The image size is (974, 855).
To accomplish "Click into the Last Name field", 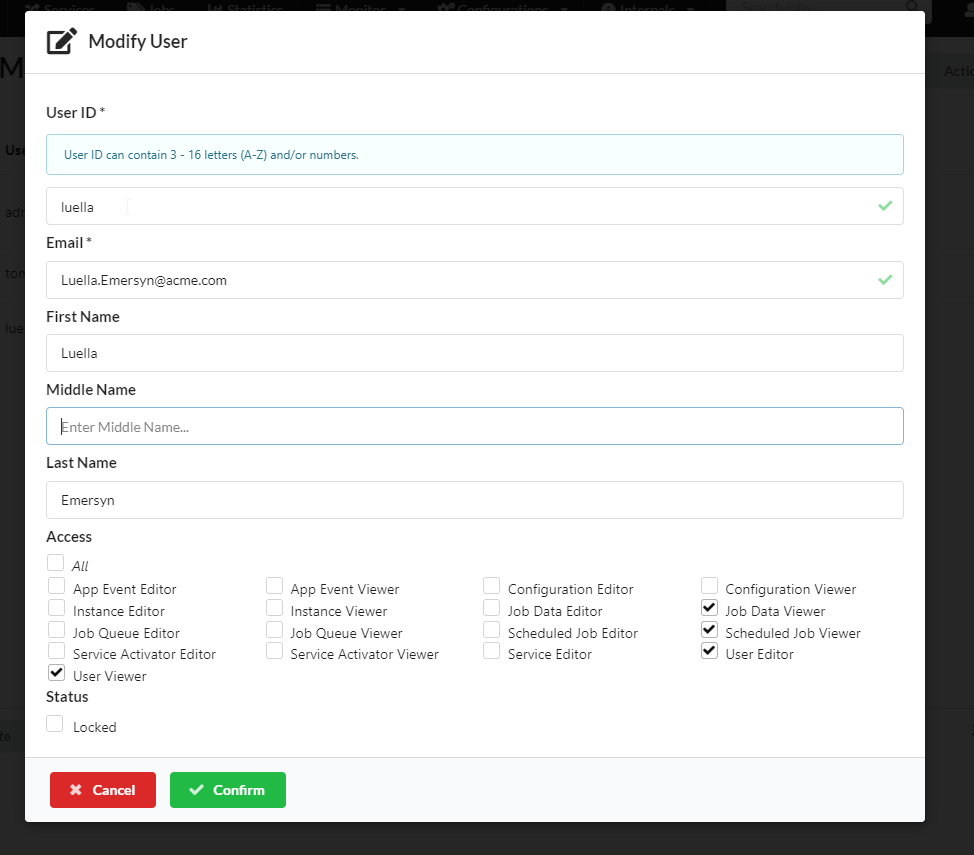I will pos(474,500).
